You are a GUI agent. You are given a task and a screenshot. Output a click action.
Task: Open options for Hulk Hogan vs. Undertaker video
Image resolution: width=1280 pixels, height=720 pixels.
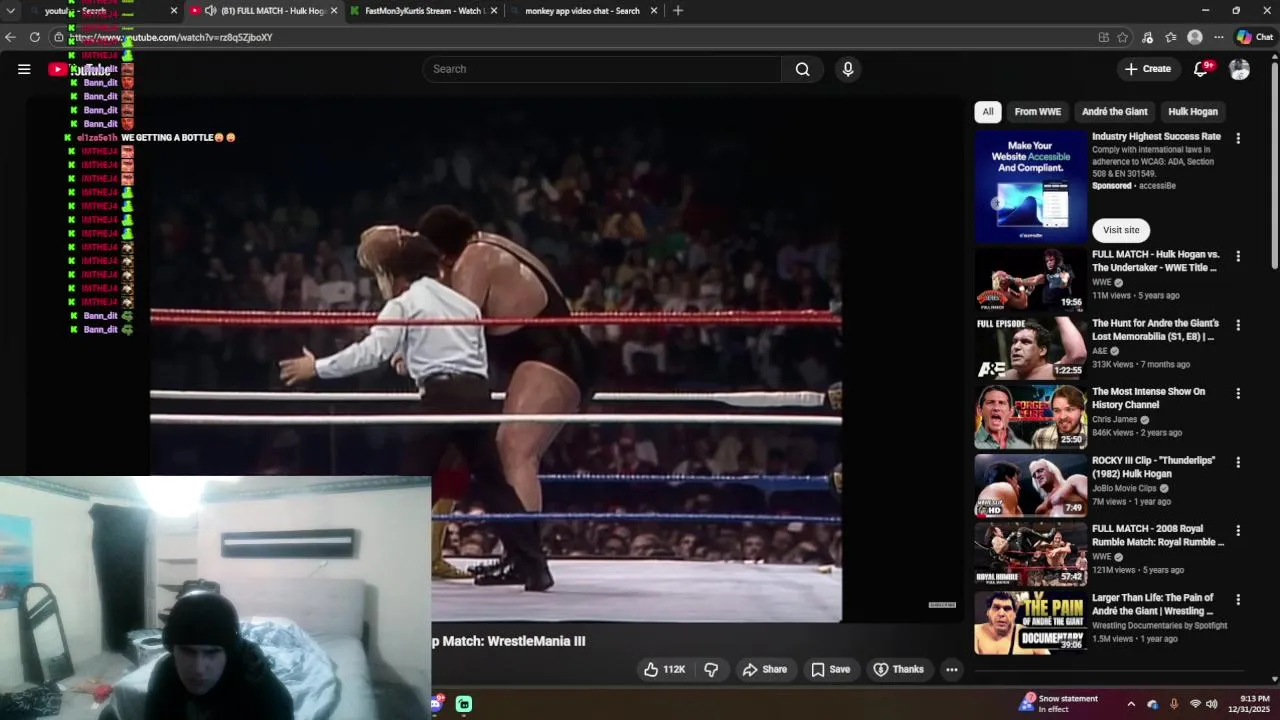1238,256
